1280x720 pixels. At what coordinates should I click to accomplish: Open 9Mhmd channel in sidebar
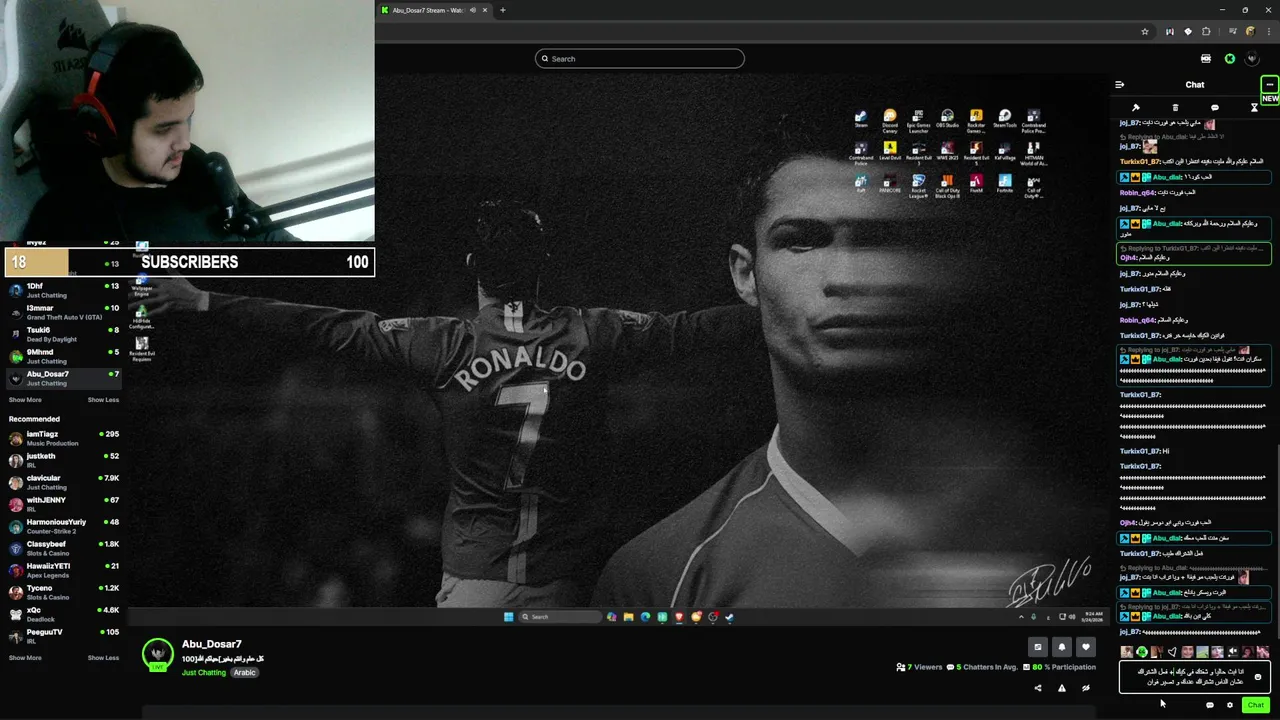(63, 356)
